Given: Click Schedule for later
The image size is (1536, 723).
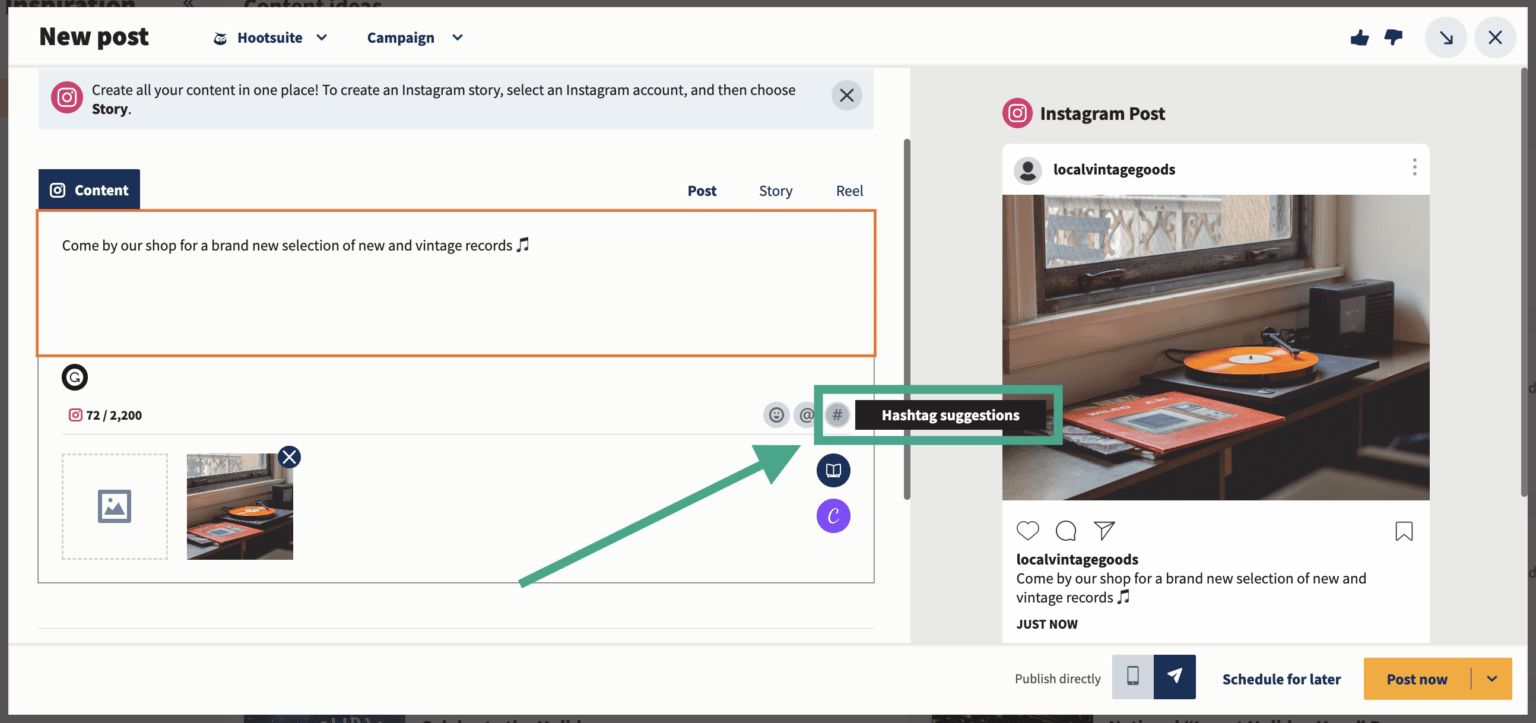Looking at the screenshot, I should [x=1281, y=678].
